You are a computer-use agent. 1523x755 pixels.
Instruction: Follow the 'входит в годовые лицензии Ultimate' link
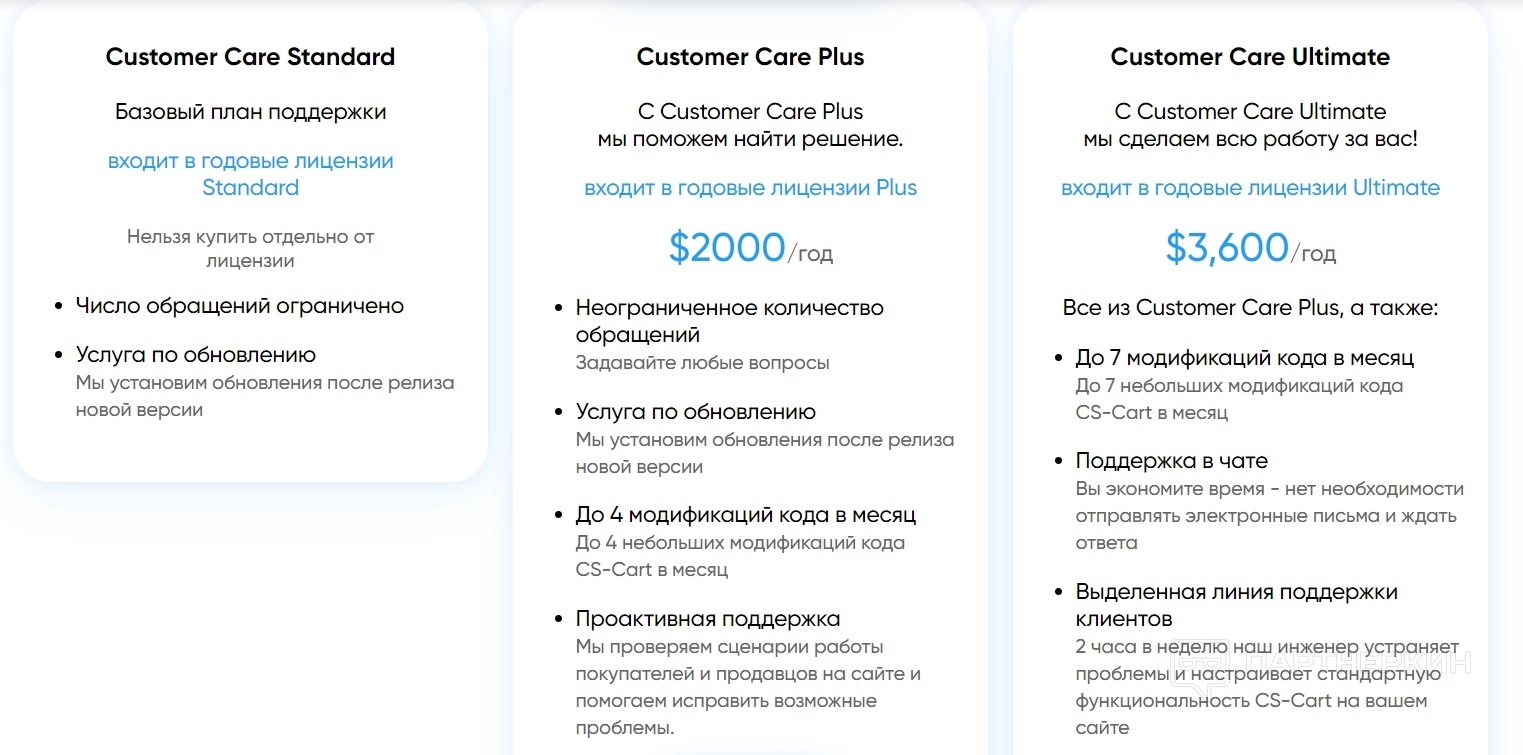click(1250, 188)
